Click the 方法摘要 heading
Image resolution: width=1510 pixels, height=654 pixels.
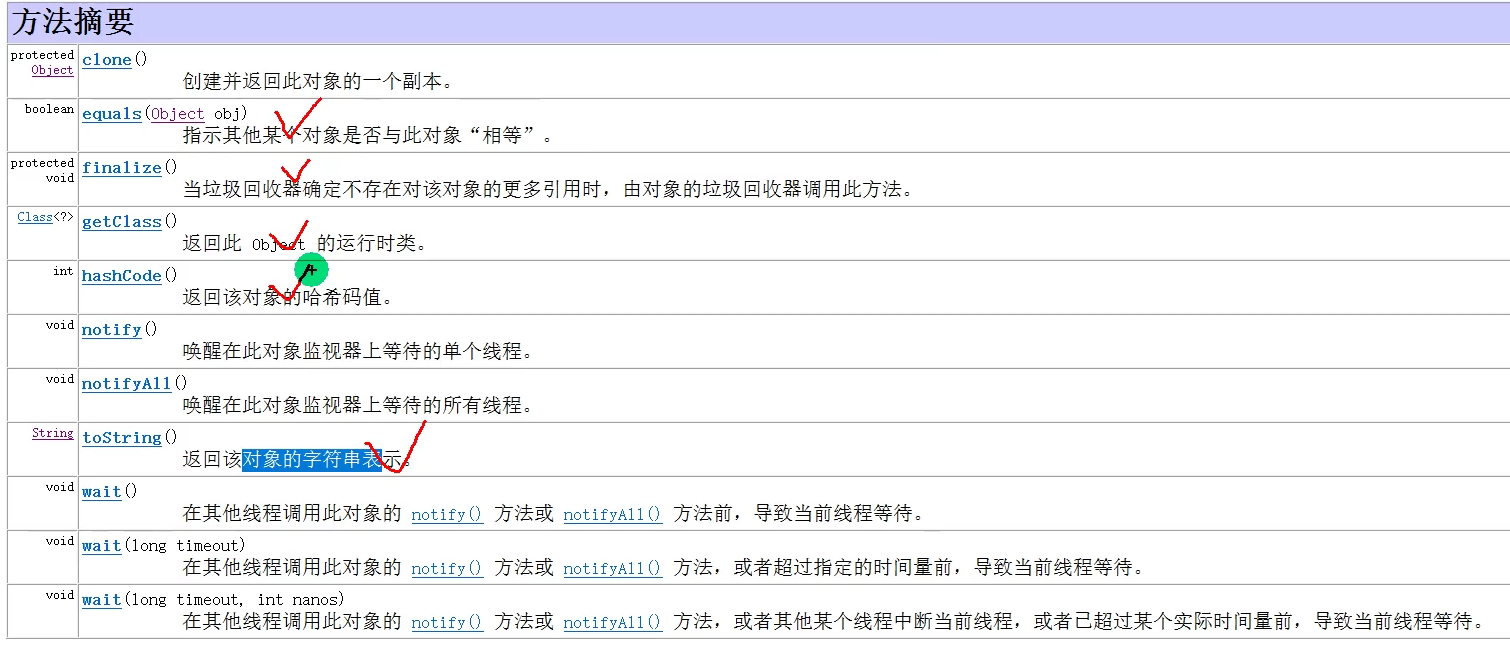pyautogui.click(x=73, y=22)
